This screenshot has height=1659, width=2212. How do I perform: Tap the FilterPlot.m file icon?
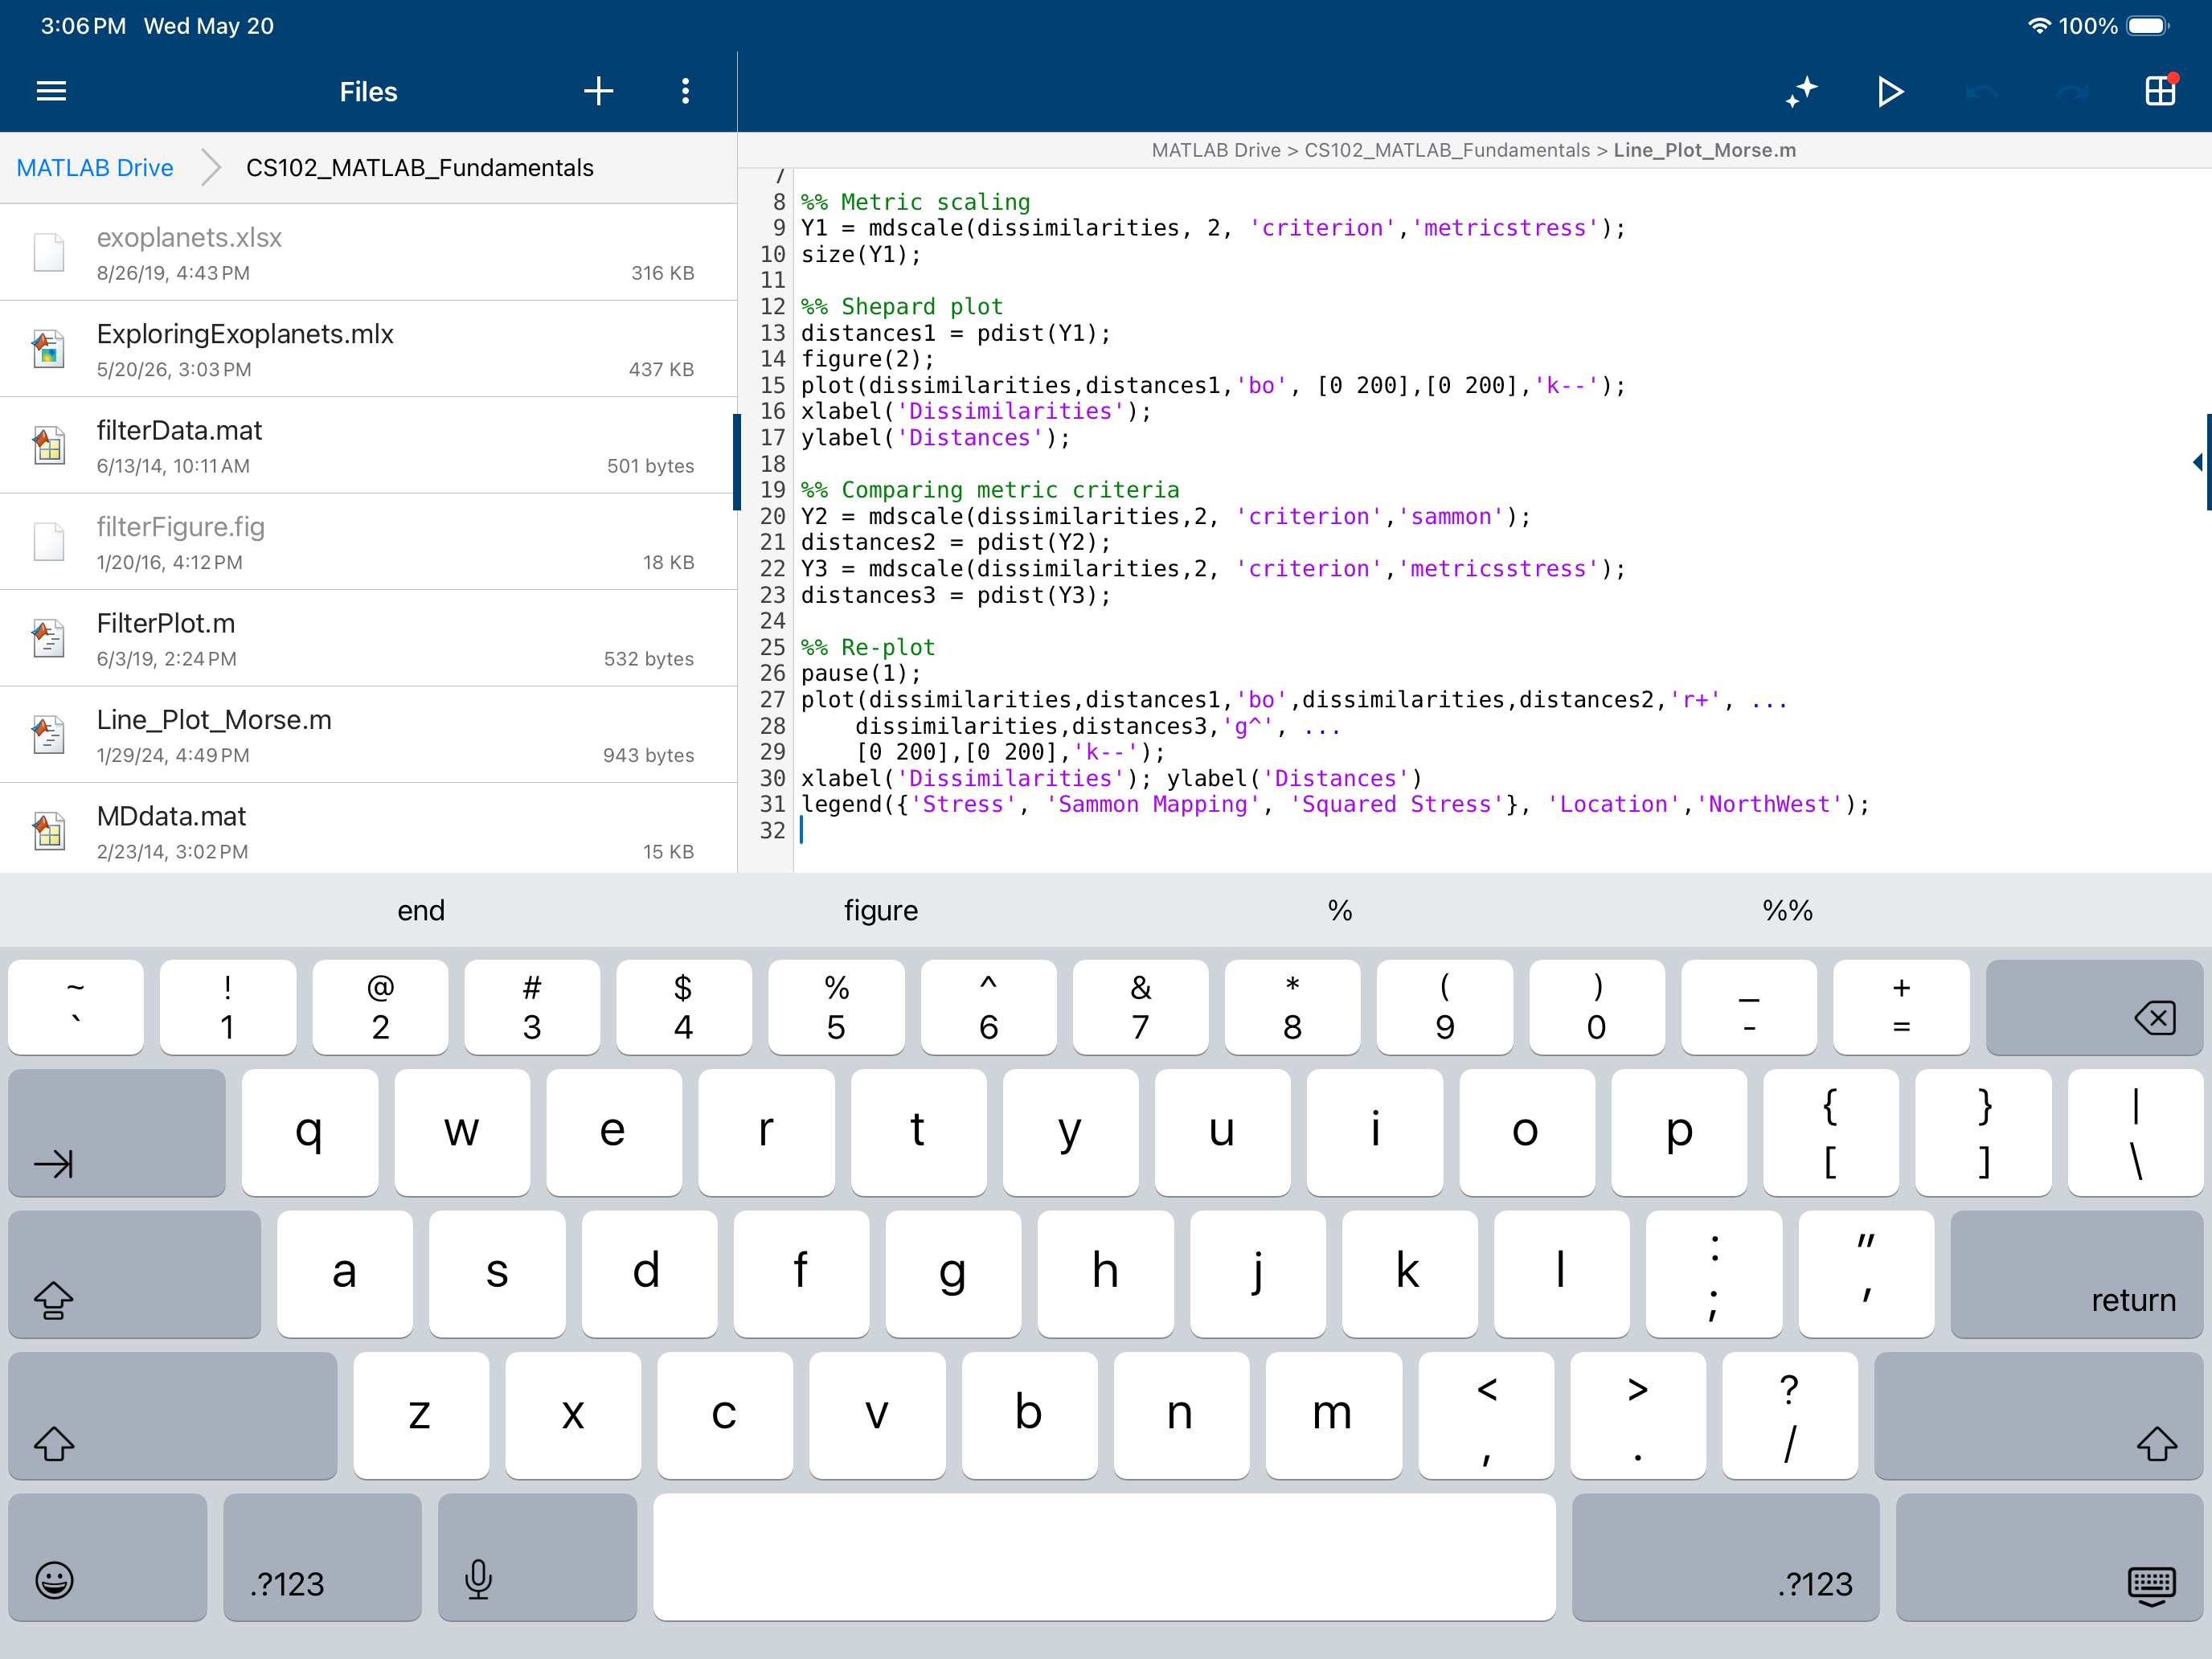pos(48,639)
